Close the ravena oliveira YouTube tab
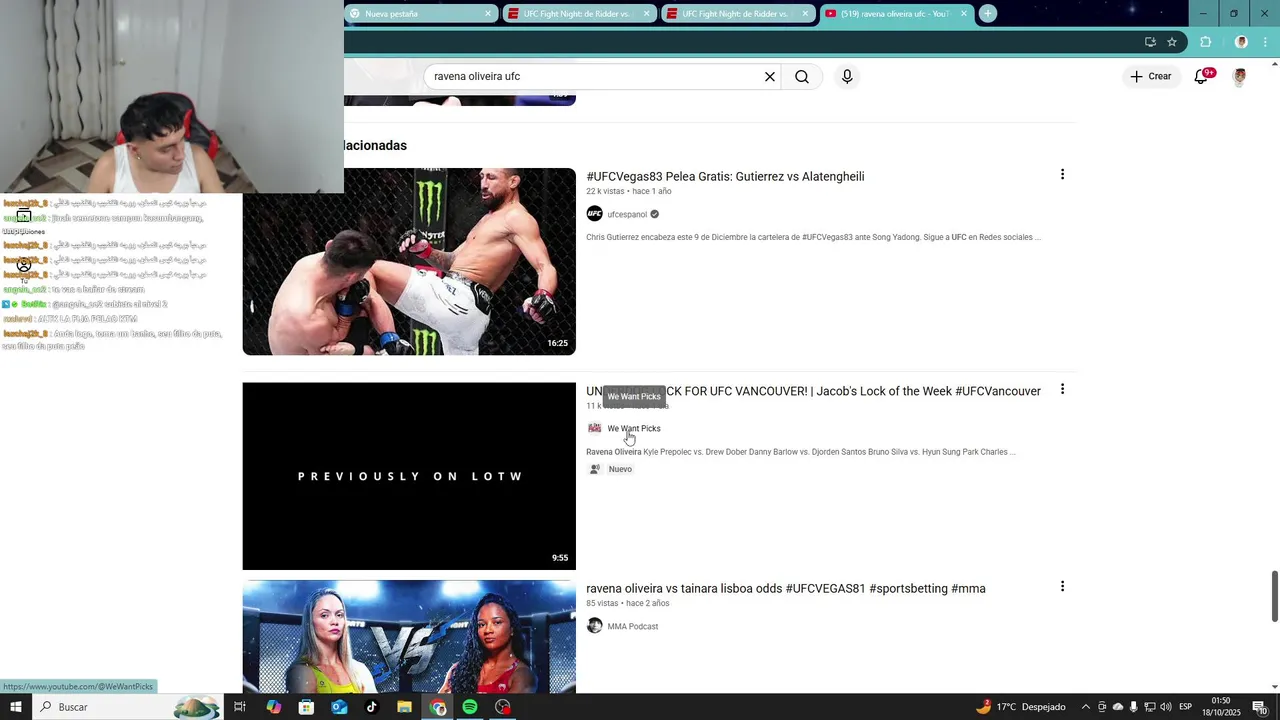This screenshot has height=720, width=1280. [x=964, y=14]
